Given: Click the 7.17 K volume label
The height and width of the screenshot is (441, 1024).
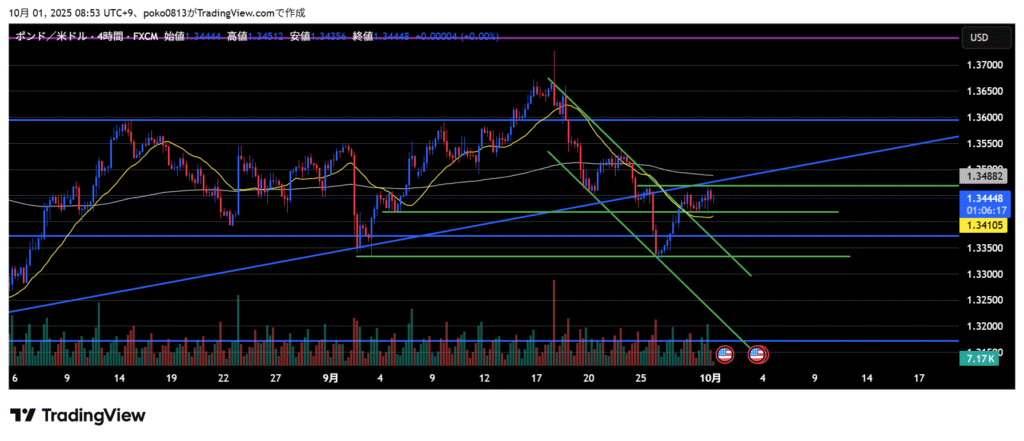Looking at the screenshot, I should point(977,357).
